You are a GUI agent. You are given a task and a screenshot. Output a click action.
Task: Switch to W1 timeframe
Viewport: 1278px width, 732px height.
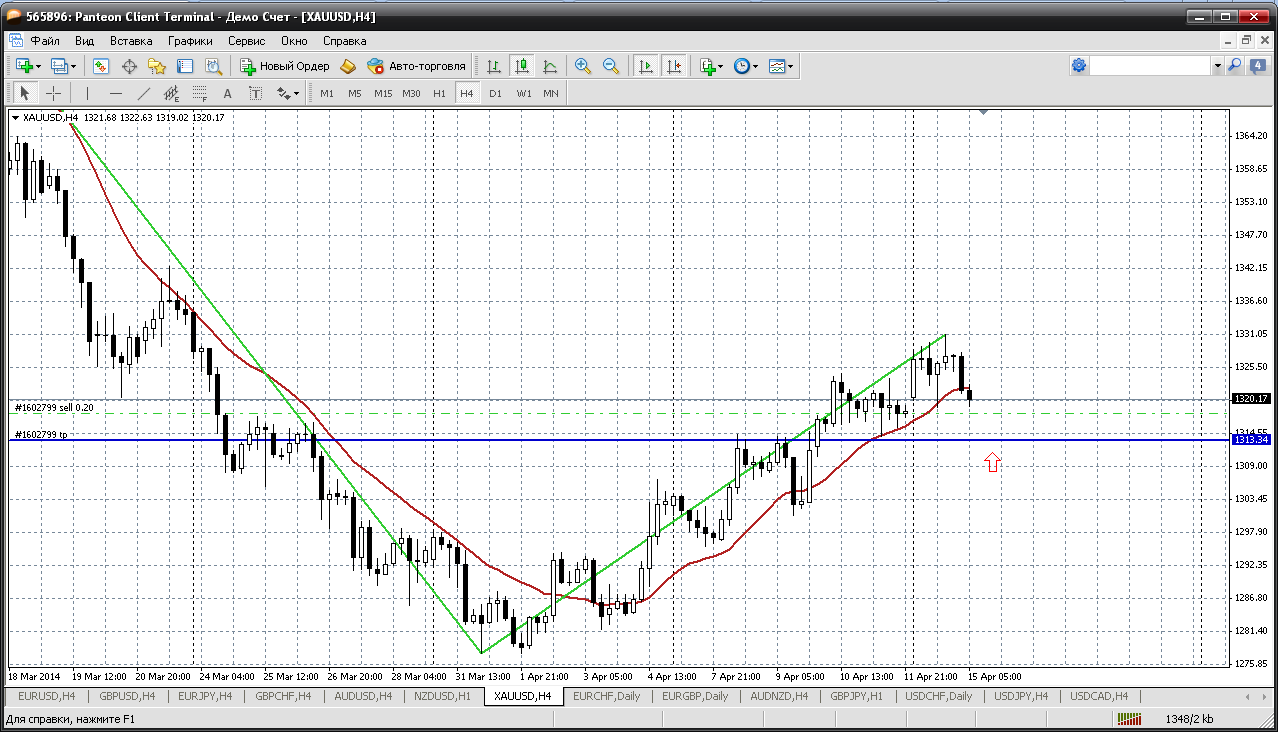523,93
